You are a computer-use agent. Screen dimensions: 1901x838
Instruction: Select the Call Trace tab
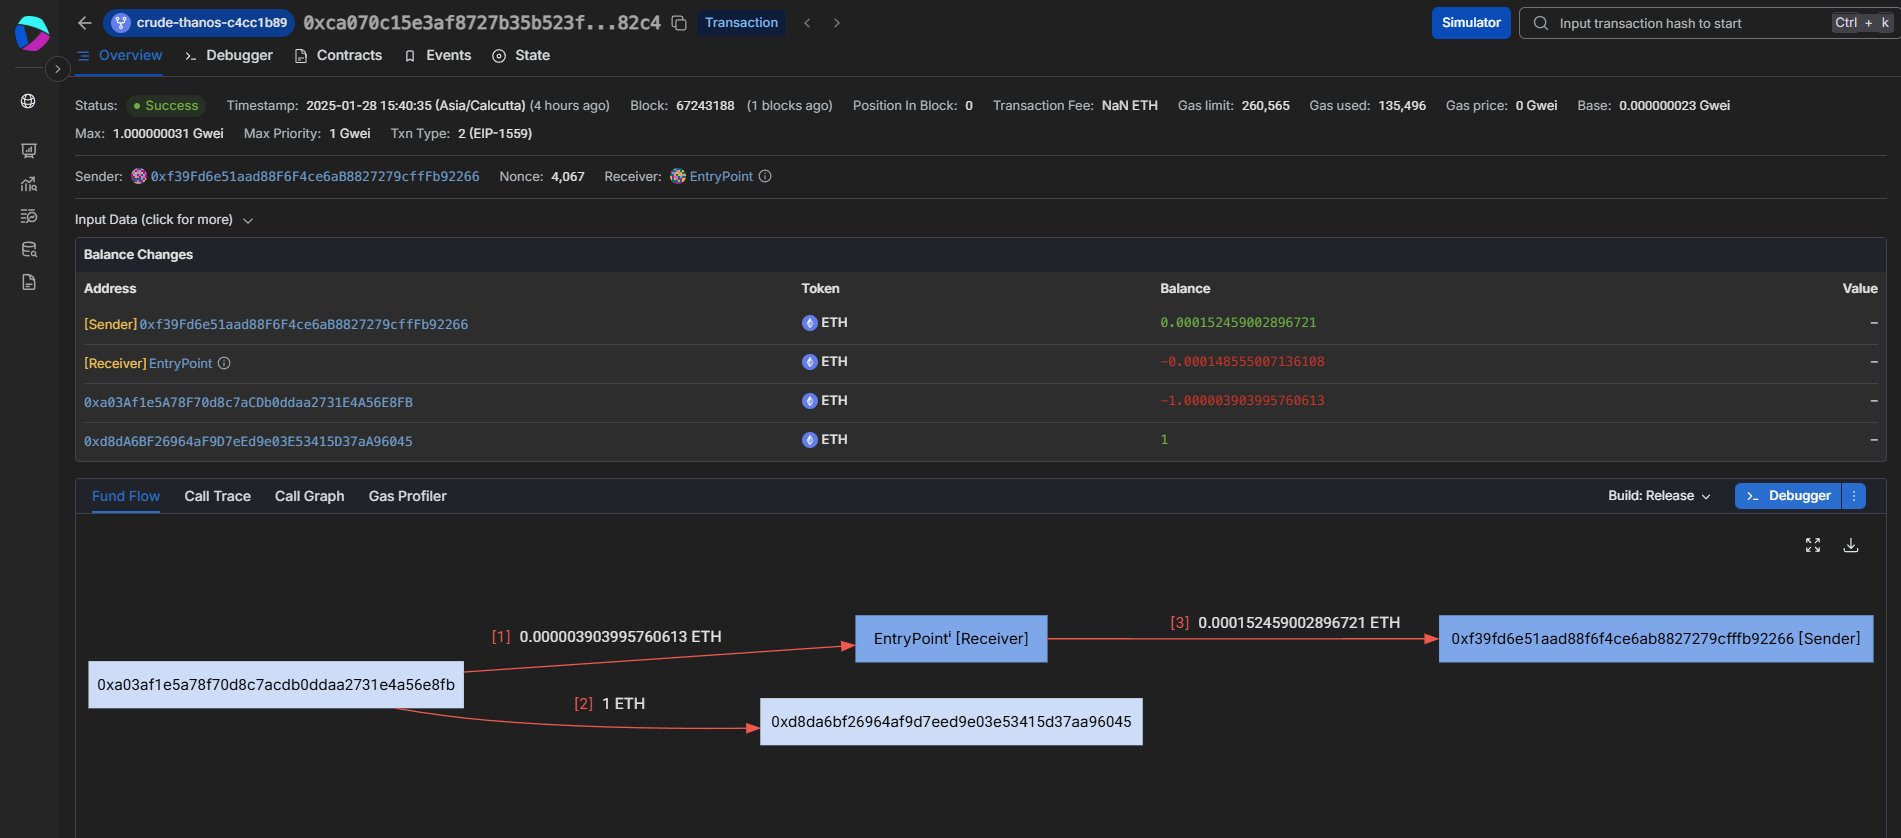(217, 496)
